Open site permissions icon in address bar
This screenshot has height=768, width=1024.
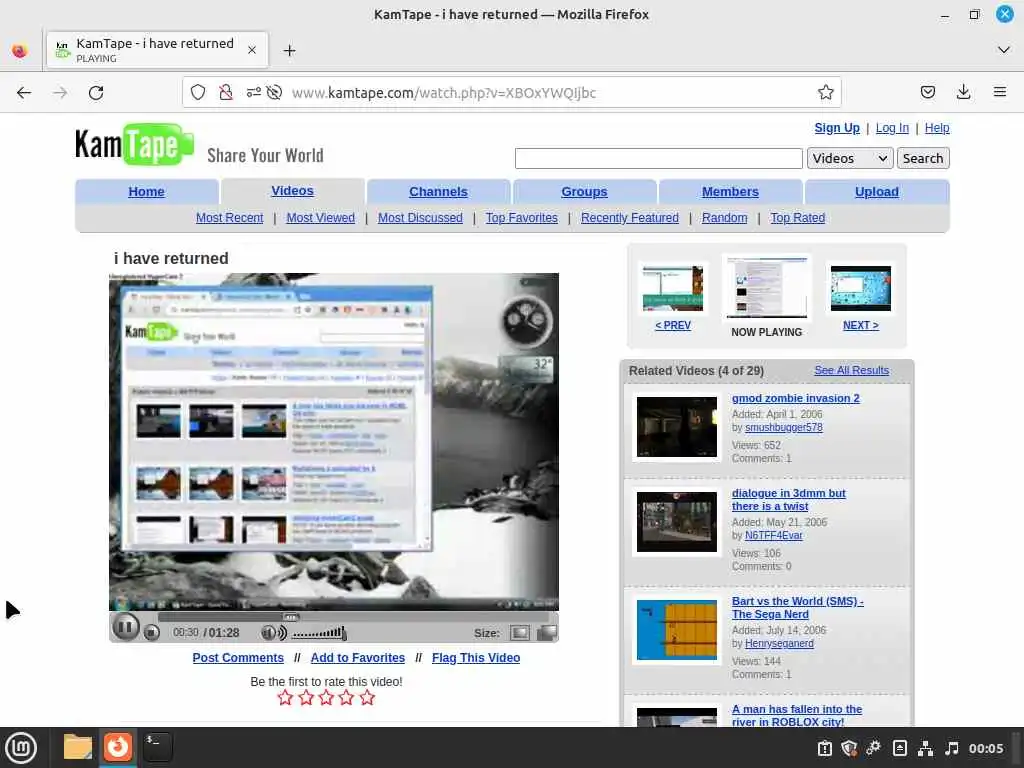click(x=253, y=93)
